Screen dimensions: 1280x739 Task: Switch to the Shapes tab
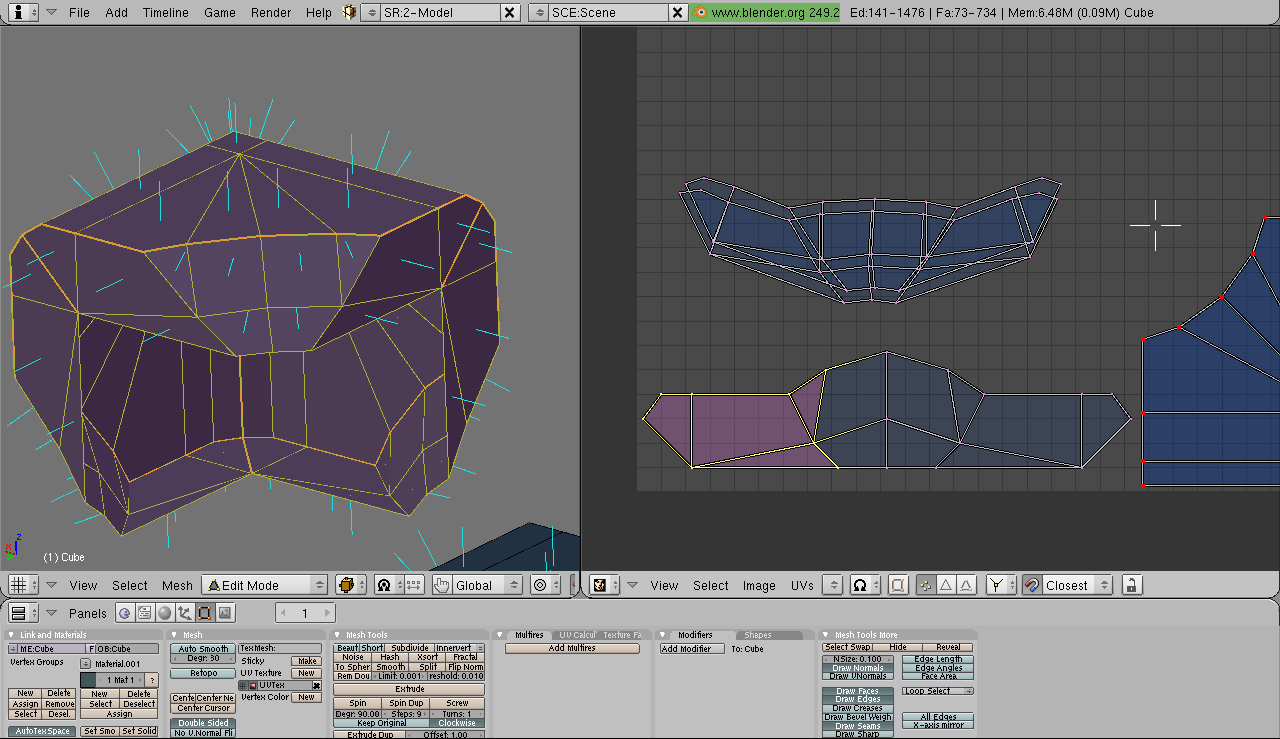(x=758, y=635)
